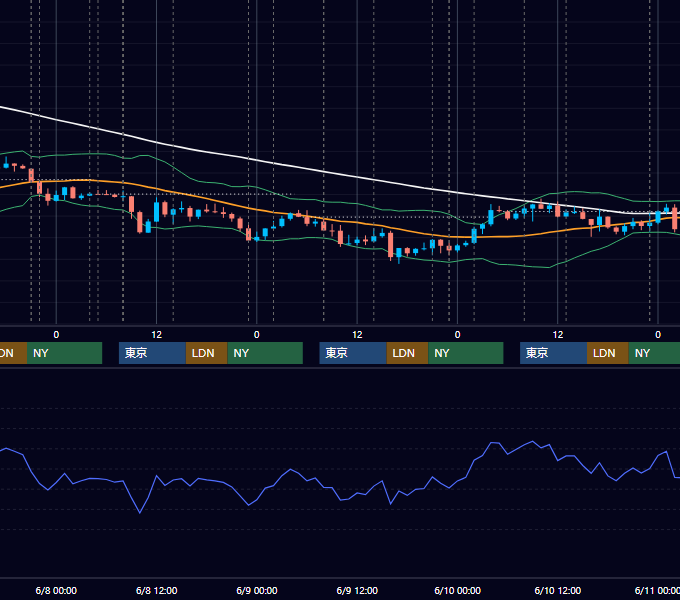
Task: Click the LDN session block on 6/10
Action: 608,353
